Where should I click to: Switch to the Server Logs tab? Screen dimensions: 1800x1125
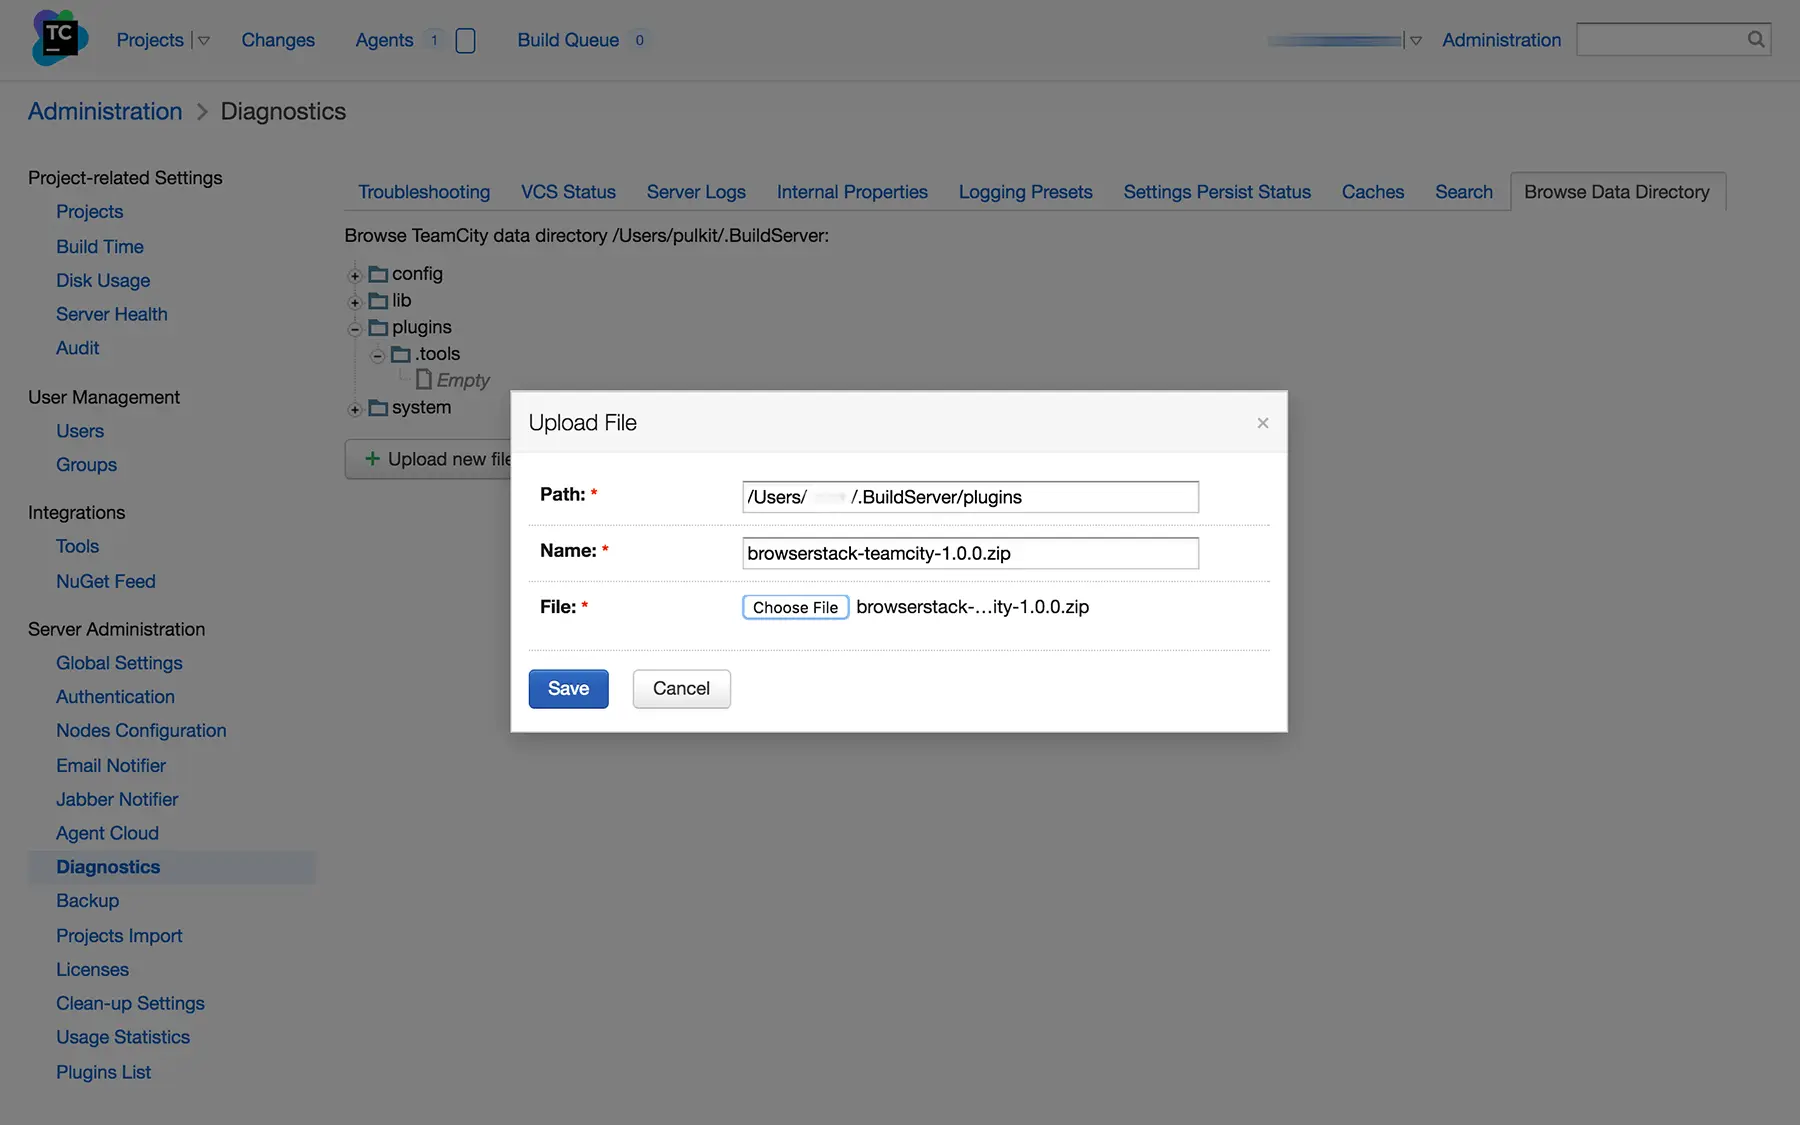[x=695, y=192]
